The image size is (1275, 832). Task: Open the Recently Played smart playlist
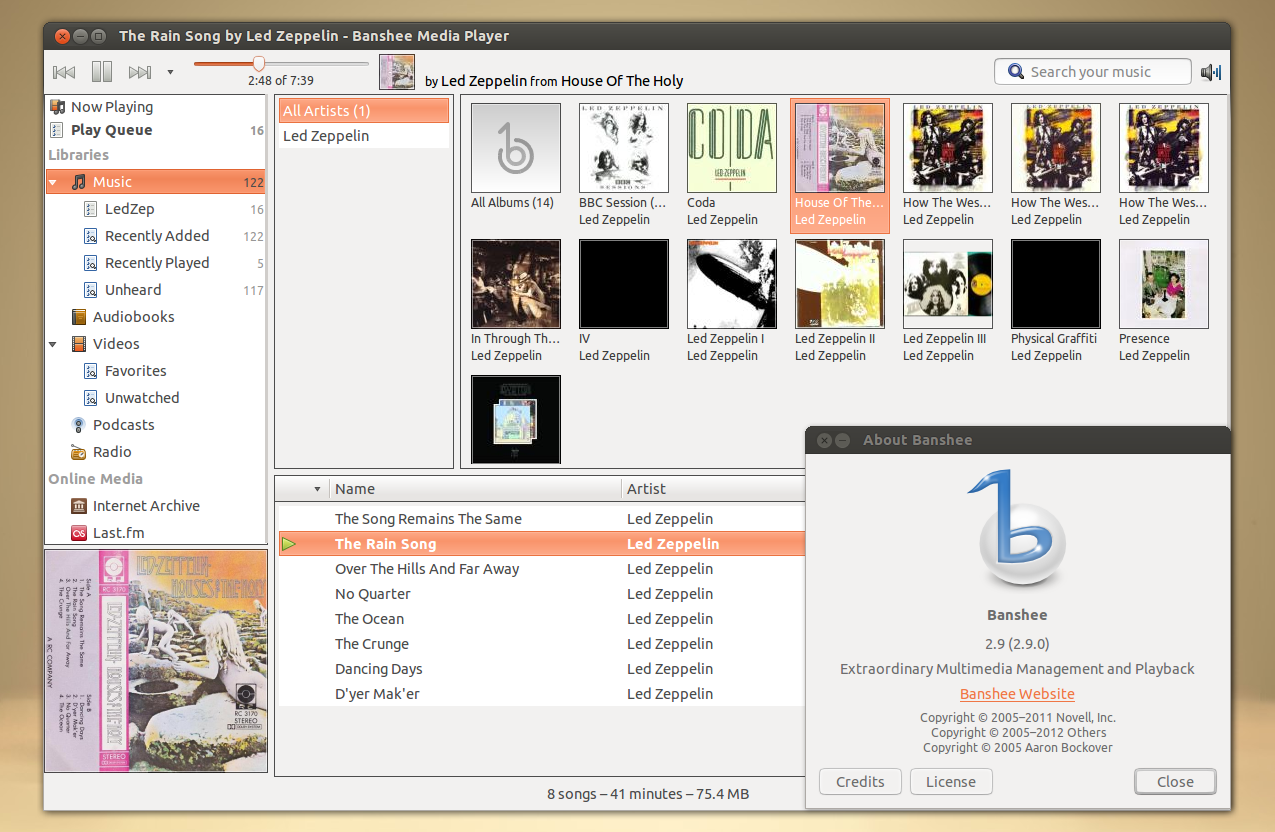[x=156, y=263]
